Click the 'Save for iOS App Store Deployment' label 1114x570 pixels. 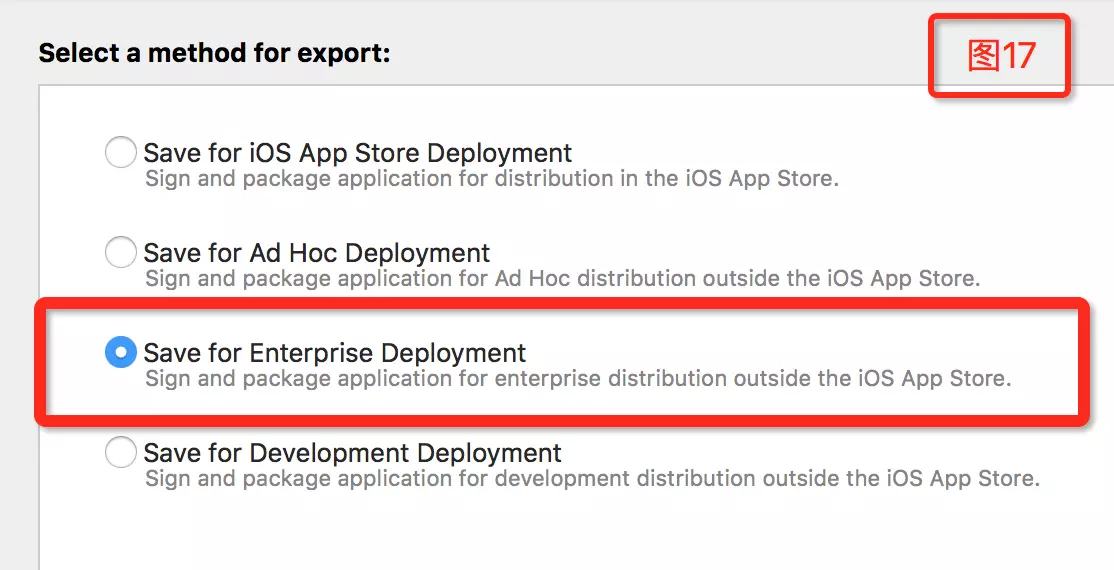[x=357, y=153]
